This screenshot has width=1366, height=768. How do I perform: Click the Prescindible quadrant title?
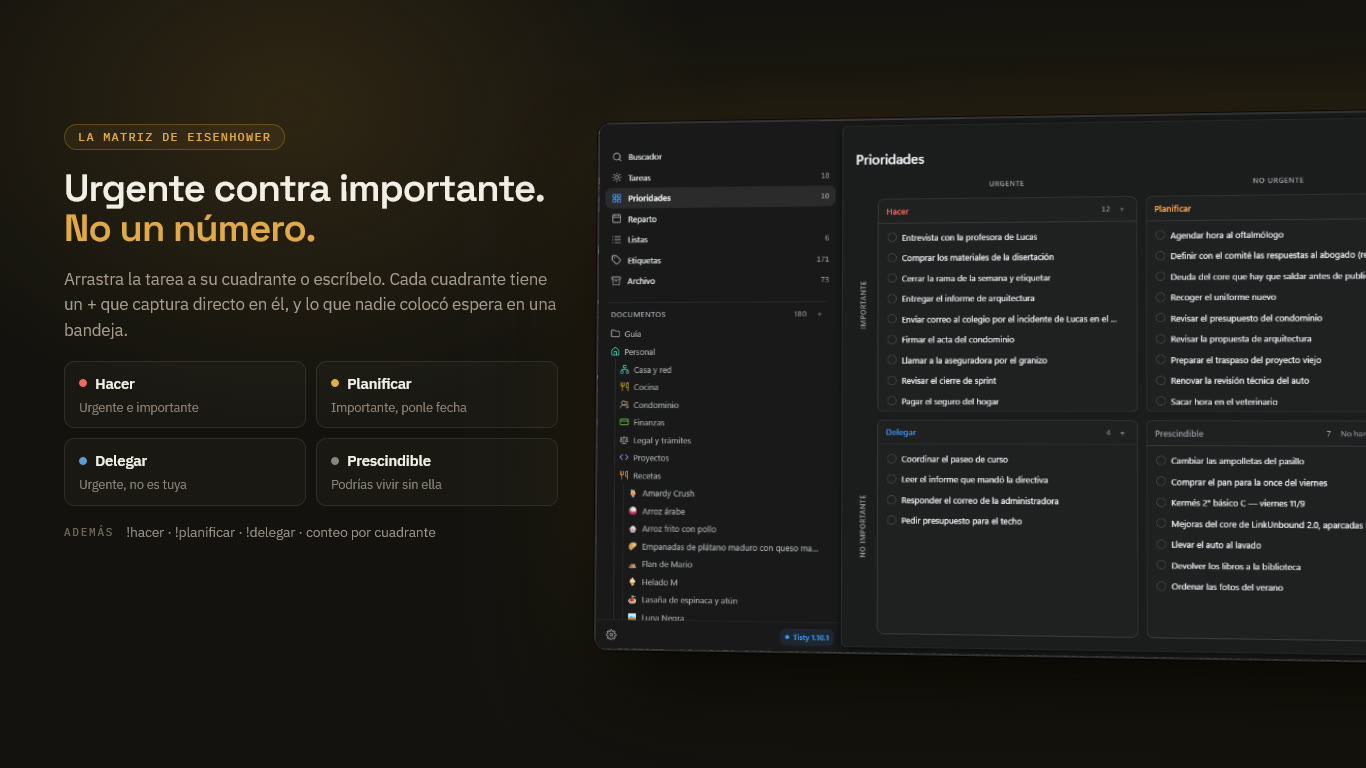(x=1179, y=434)
